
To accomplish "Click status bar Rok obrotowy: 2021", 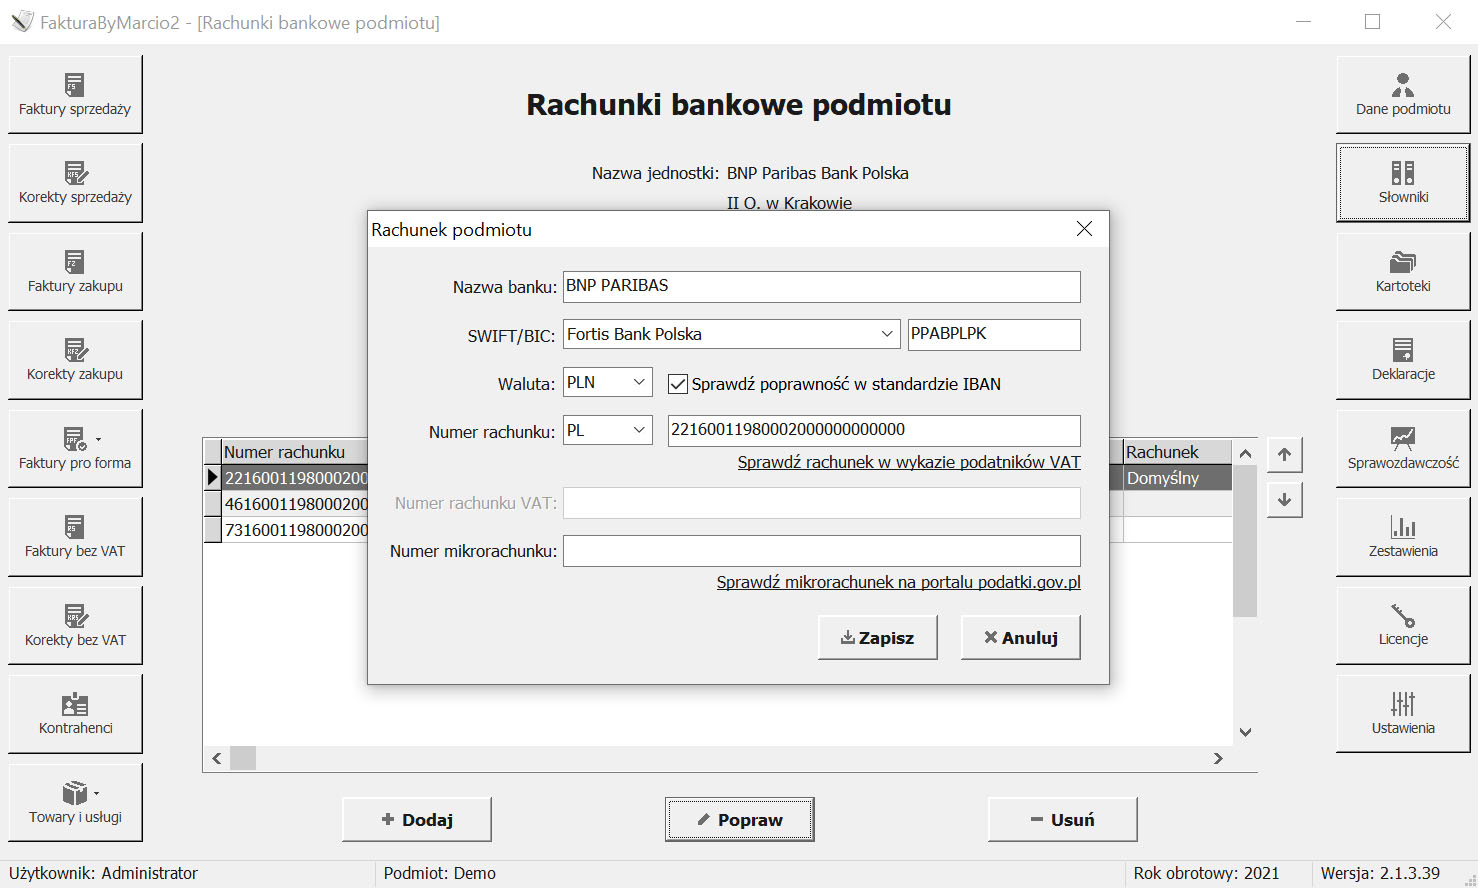I will [1206, 873].
